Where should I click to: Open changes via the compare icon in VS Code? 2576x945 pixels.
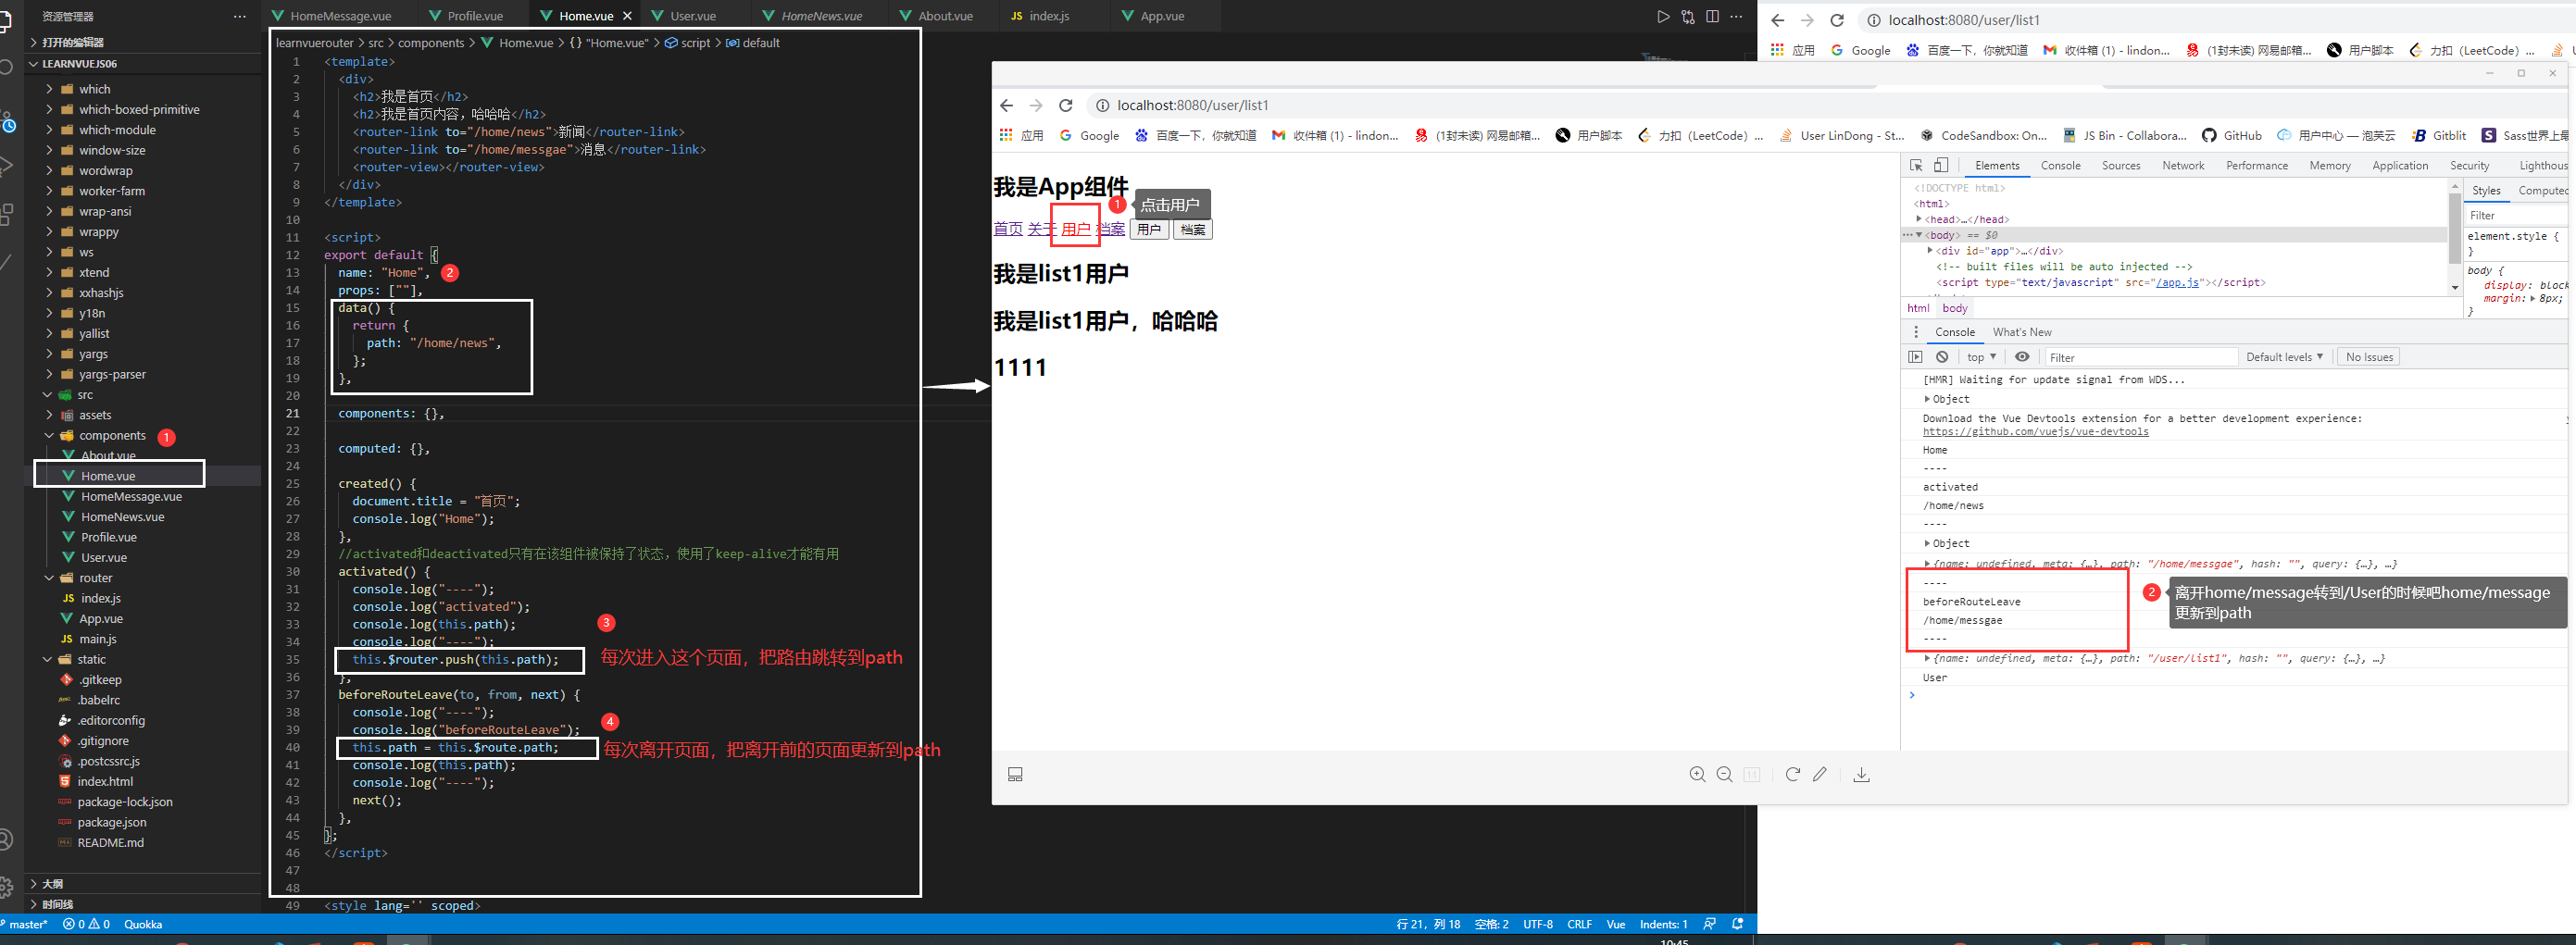tap(1688, 16)
